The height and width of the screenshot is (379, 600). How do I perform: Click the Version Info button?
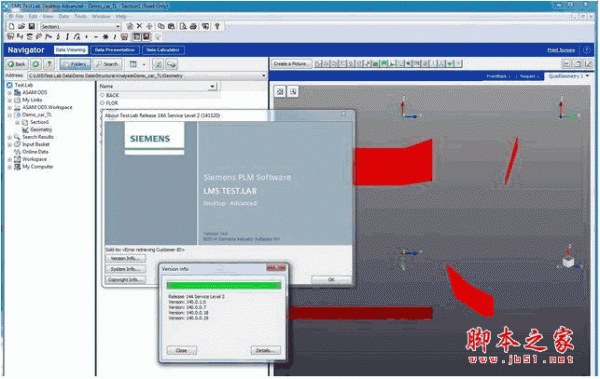(125, 259)
